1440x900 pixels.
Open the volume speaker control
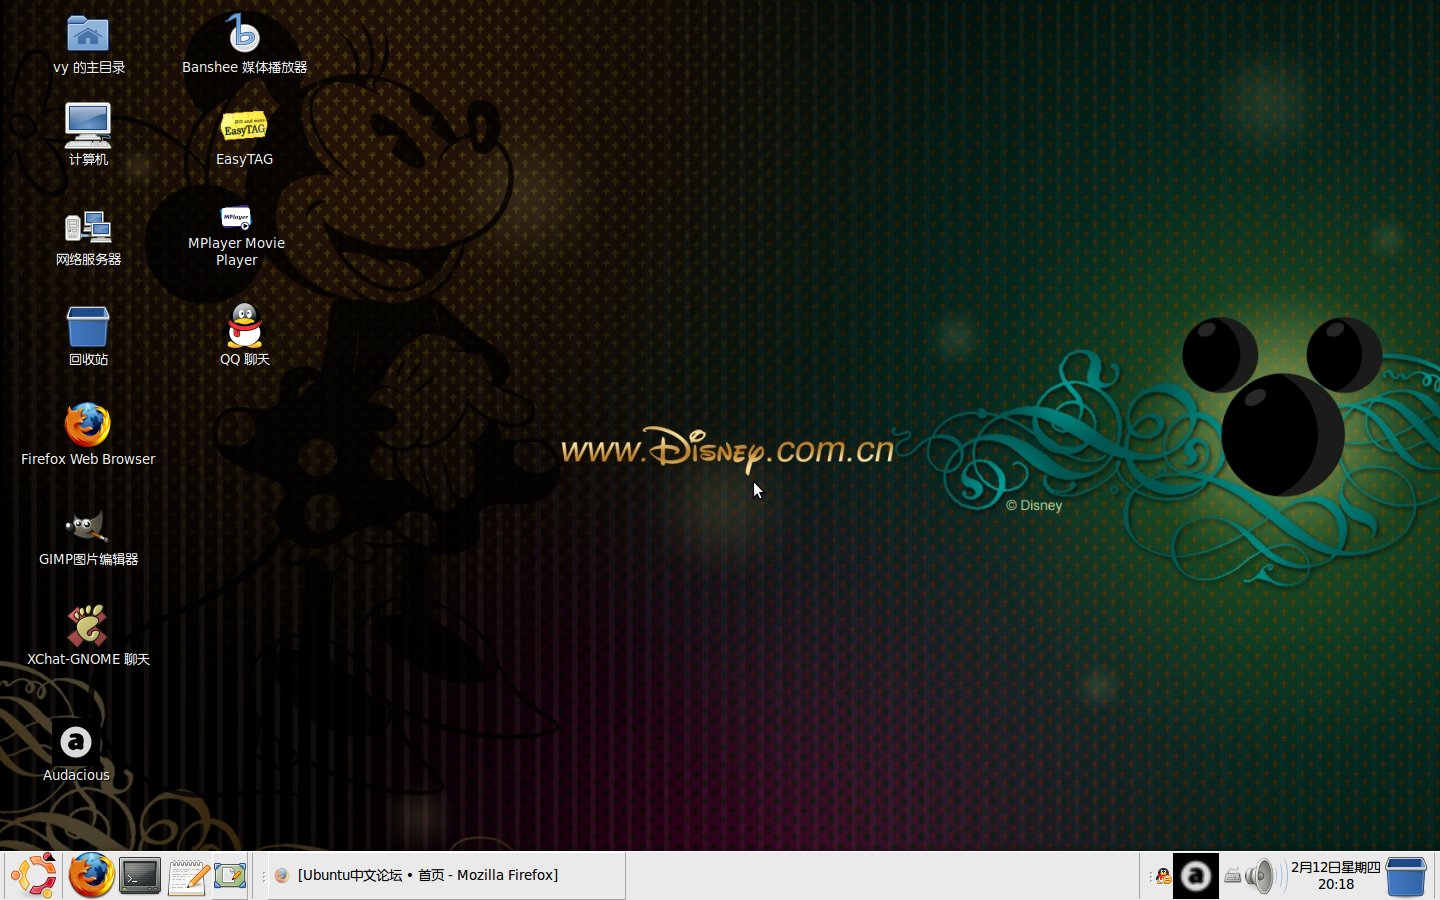tap(1265, 876)
